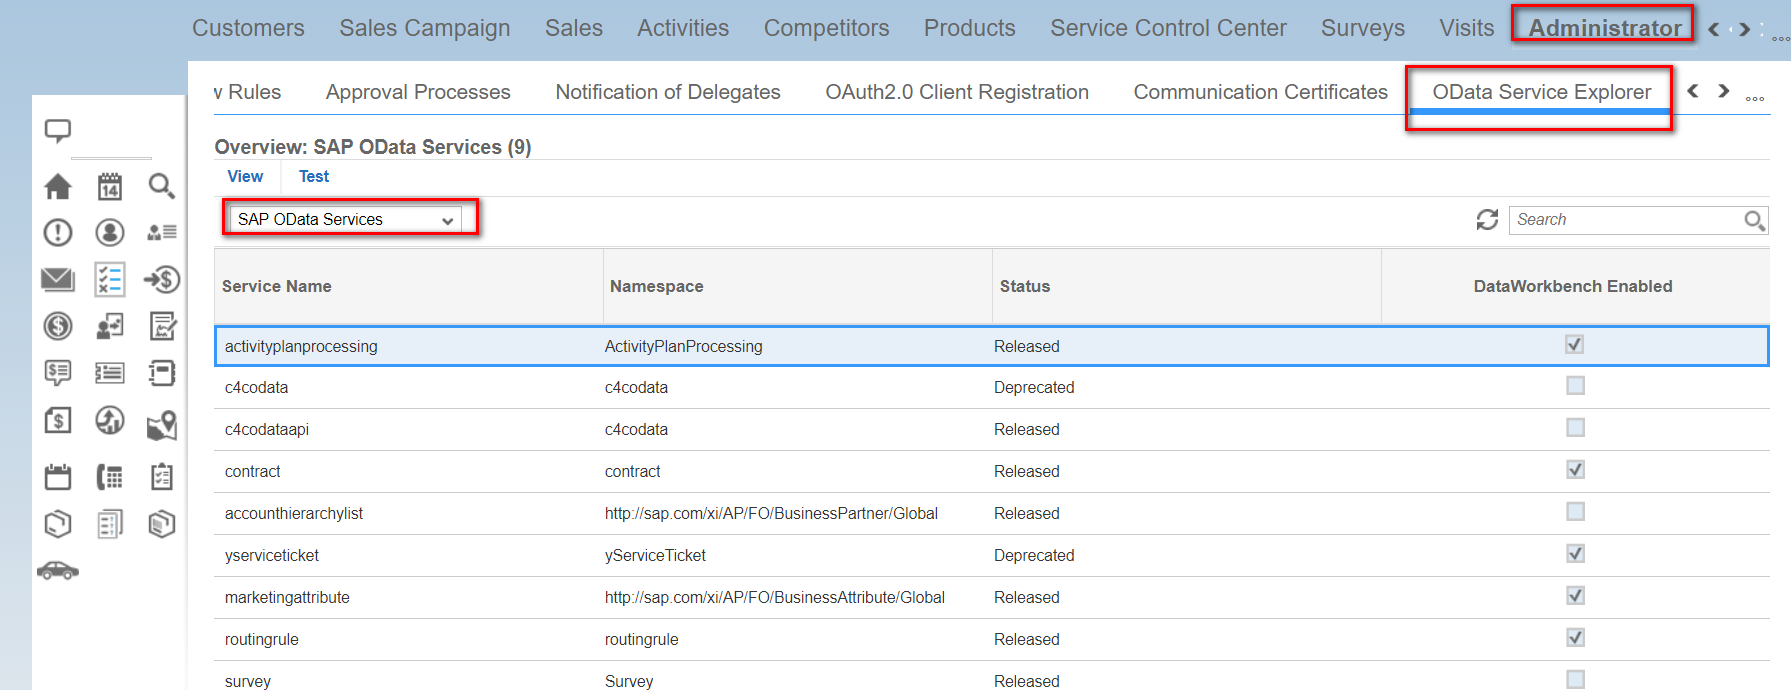
Task: Open the car vehicle icon
Action: 58,570
